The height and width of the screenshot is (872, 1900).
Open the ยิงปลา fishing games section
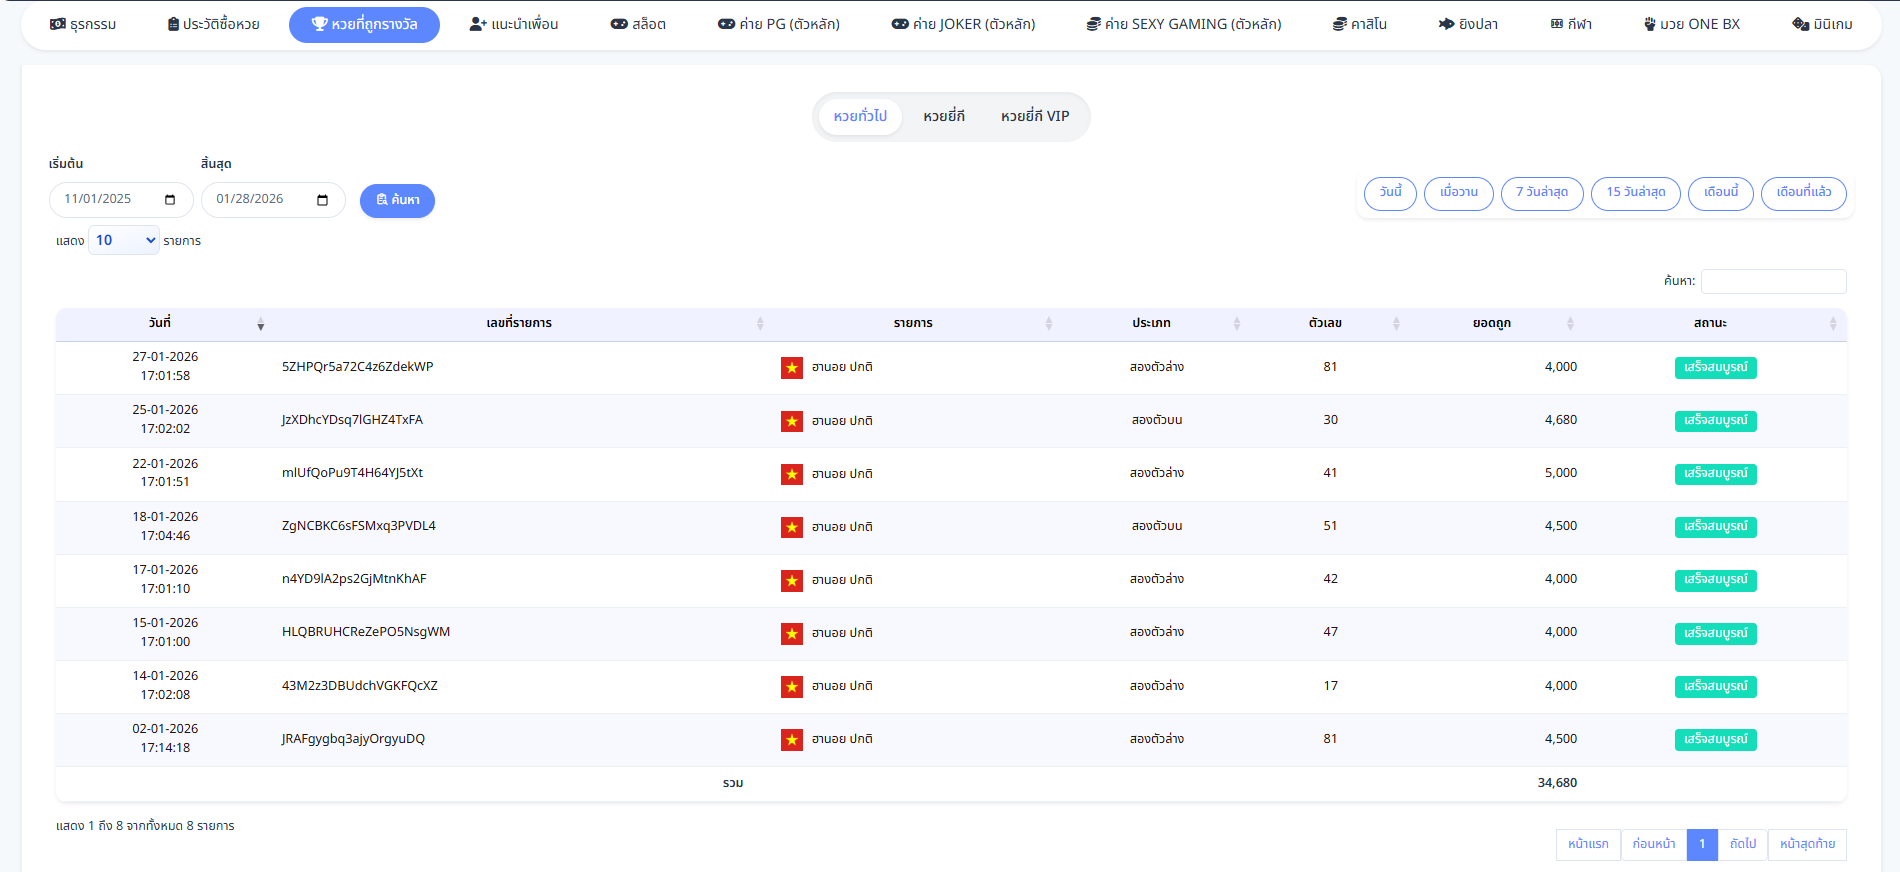(x=1468, y=24)
